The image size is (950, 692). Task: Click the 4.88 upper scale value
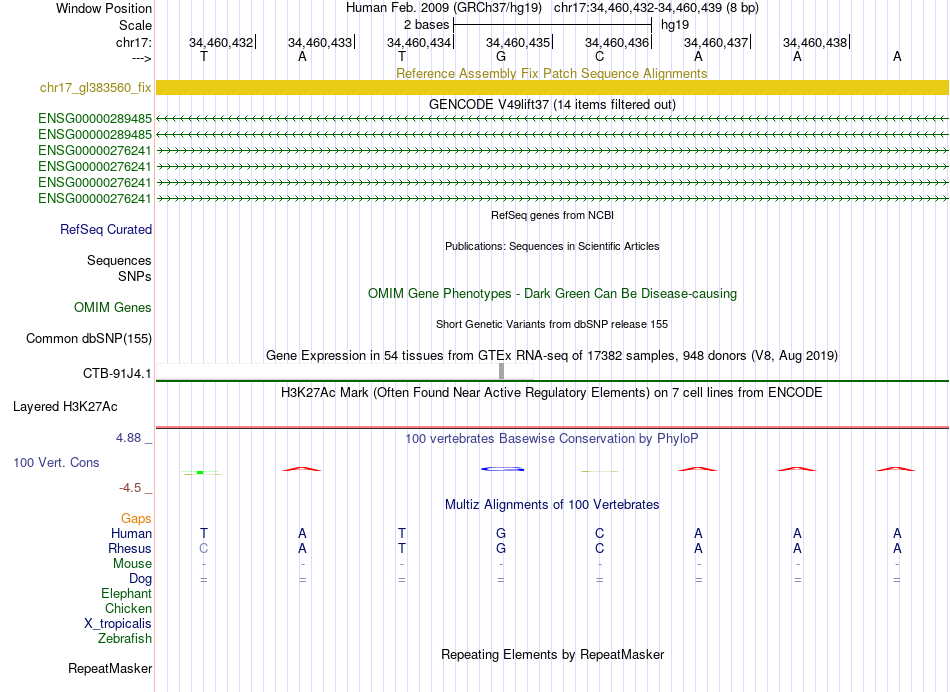[x=128, y=438]
